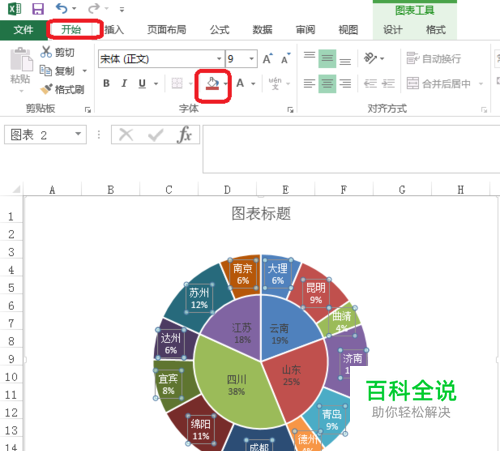
Task: Customize the Quick Access Toolbar
Action: coord(122,10)
